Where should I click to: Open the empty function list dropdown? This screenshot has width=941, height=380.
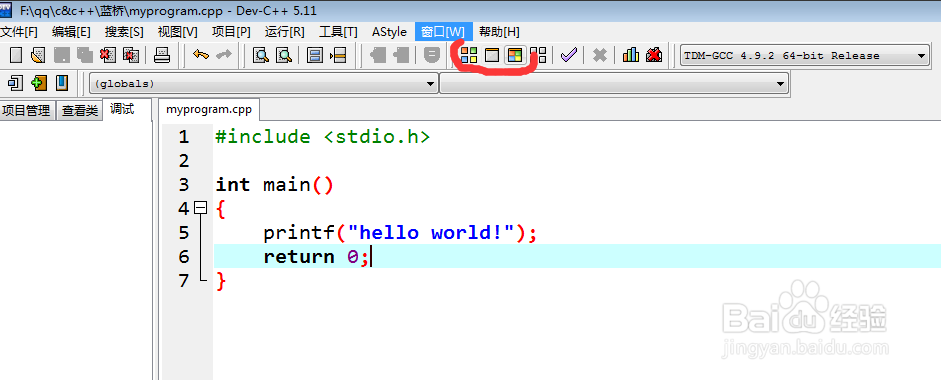click(x=614, y=84)
